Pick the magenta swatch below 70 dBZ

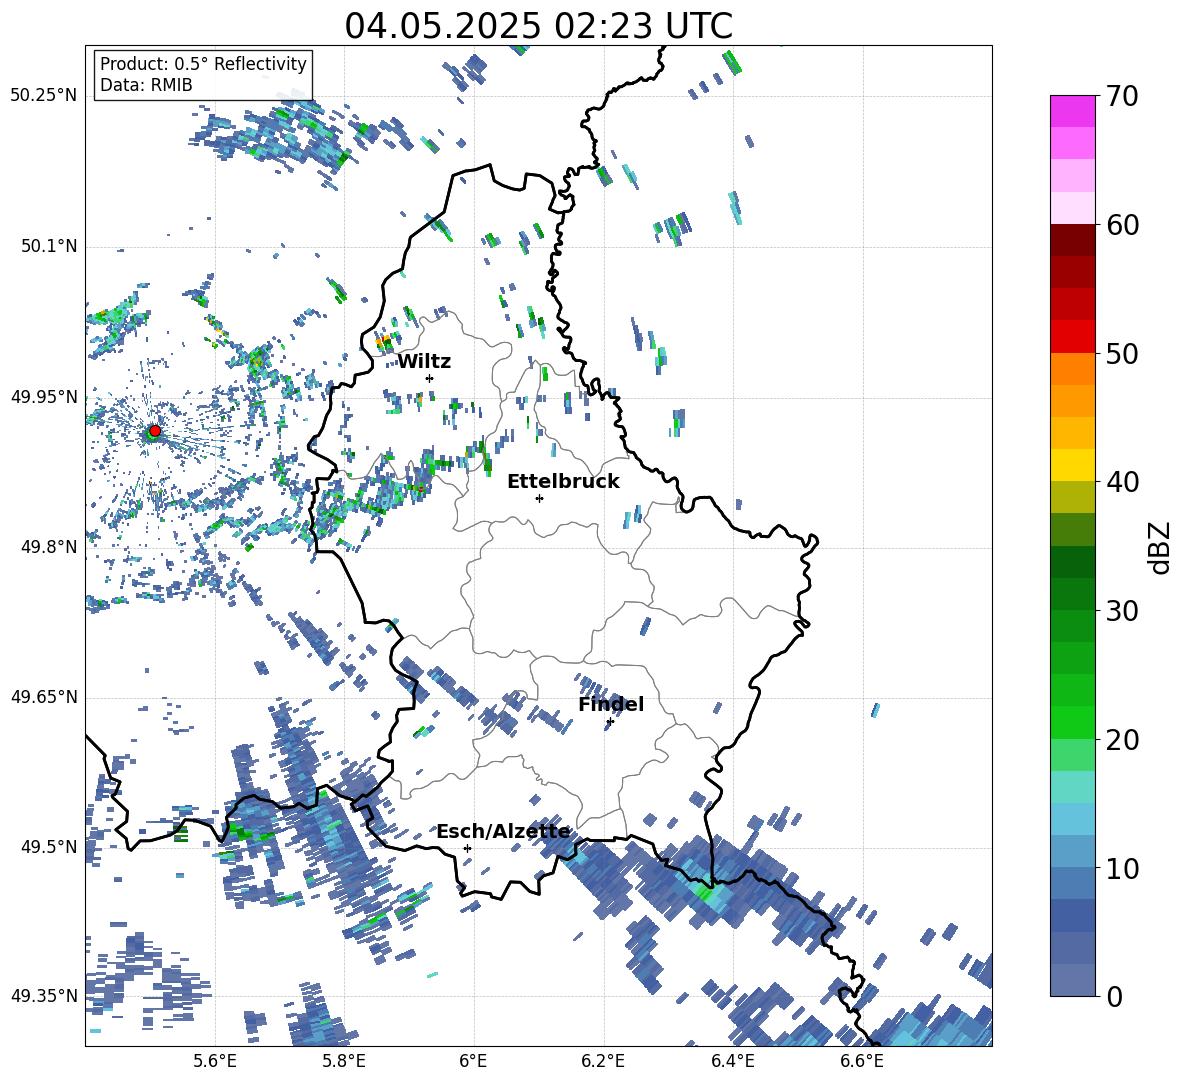1072,111
